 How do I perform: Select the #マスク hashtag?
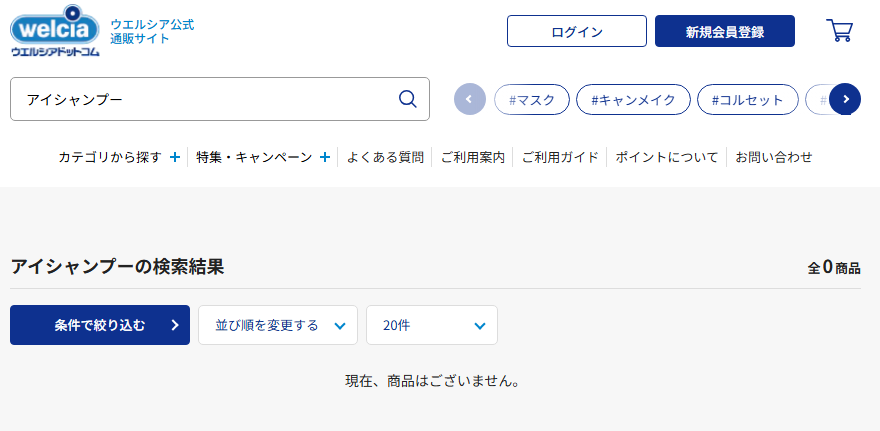click(x=532, y=99)
